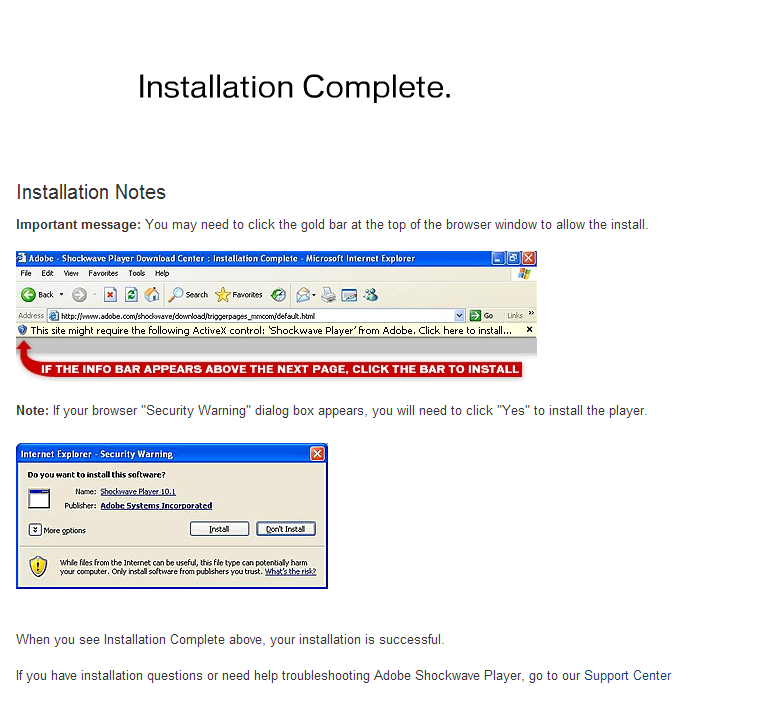This screenshot has width=758, height=713.
Task: Click the History clock icon
Action: (x=278, y=294)
